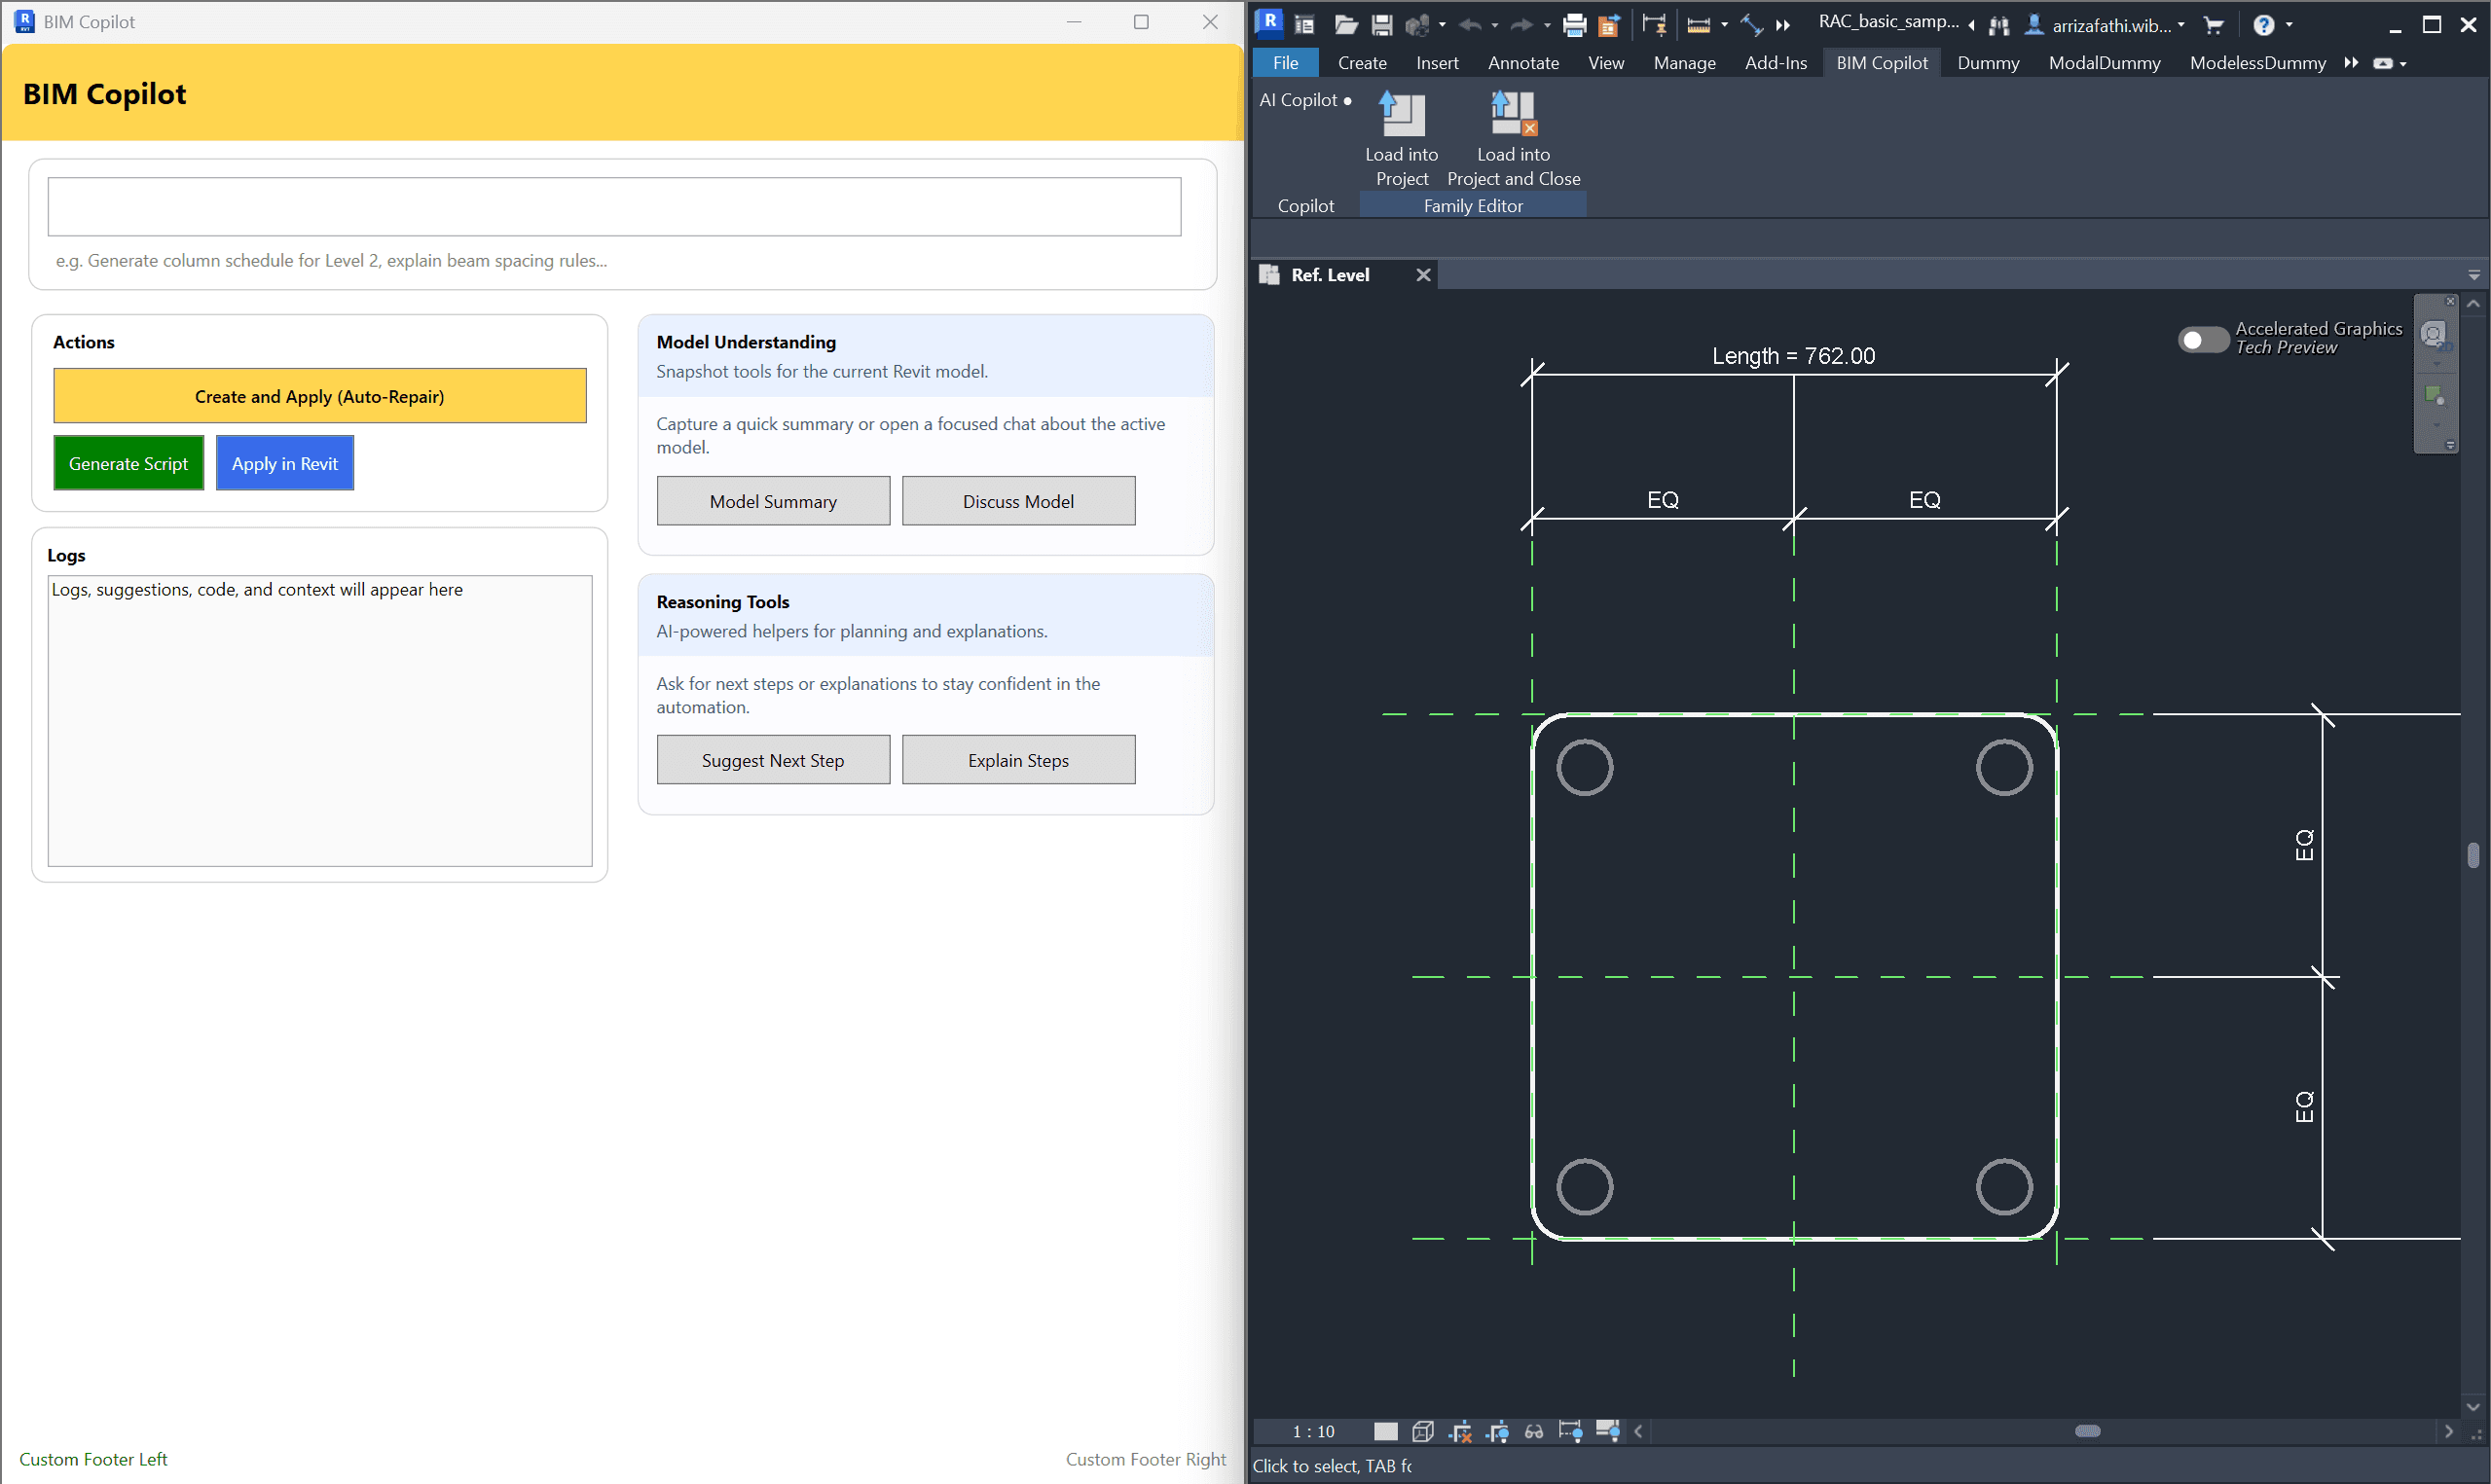Expand the redo history dropdown arrow
2491x1484 pixels.
click(x=1546, y=25)
